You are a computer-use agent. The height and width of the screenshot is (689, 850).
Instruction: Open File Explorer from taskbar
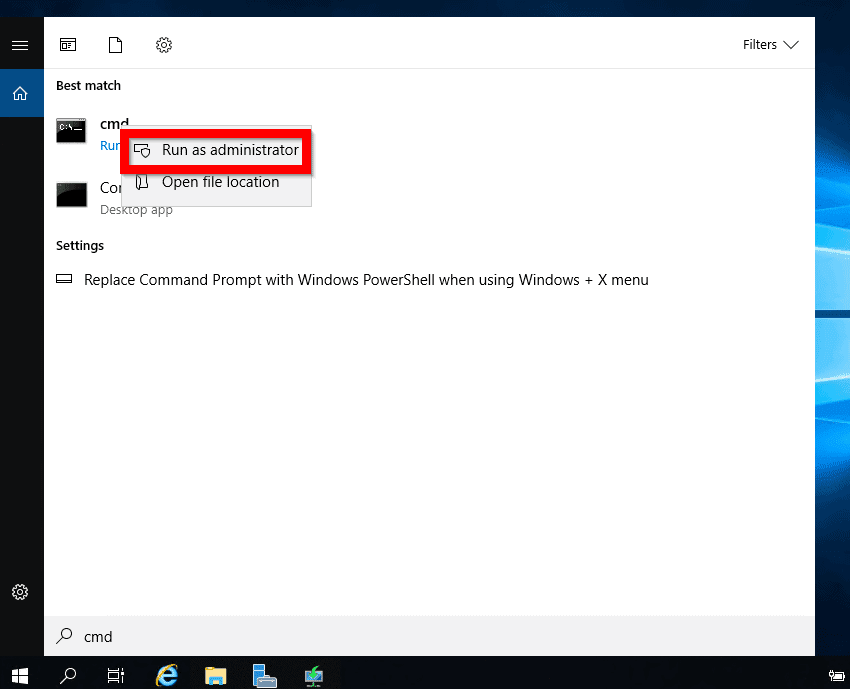(x=215, y=676)
